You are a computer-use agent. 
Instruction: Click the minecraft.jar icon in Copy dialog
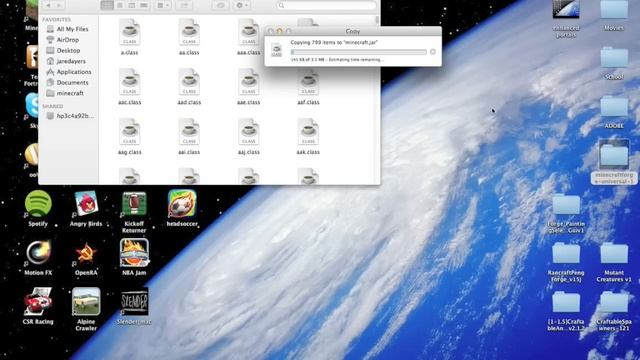tap(277, 50)
